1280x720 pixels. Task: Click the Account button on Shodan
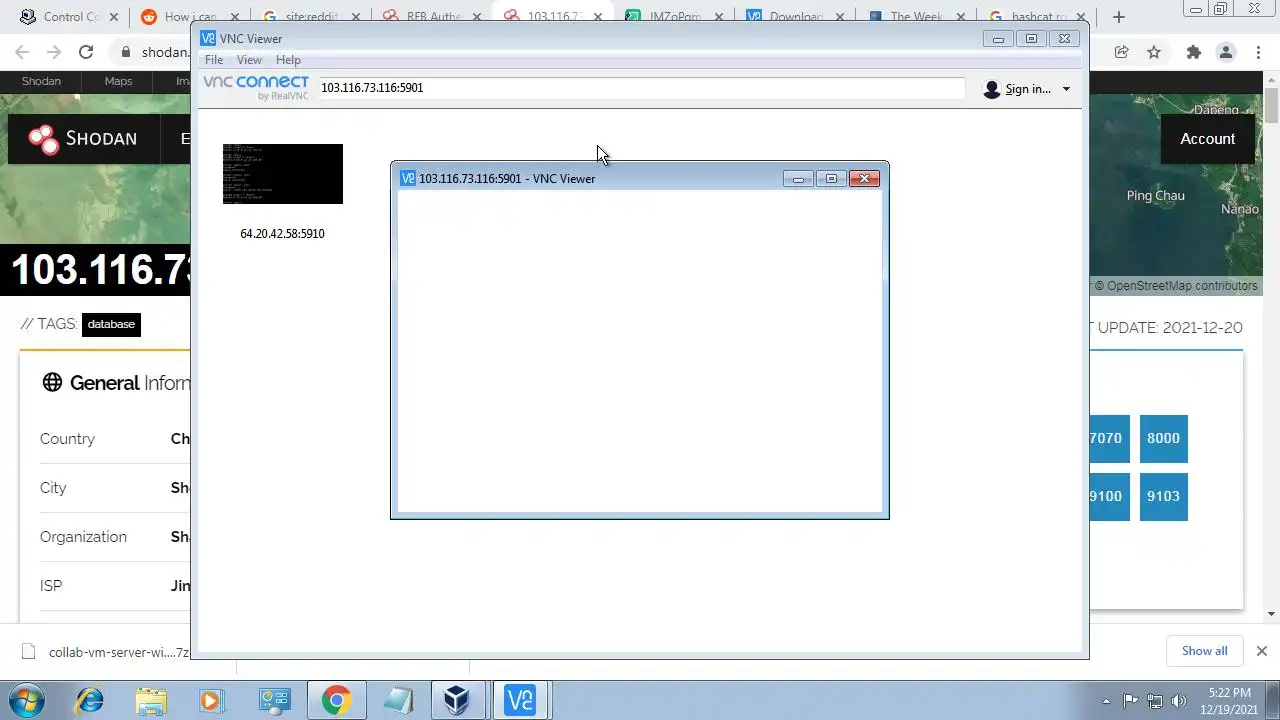[x=1207, y=139]
